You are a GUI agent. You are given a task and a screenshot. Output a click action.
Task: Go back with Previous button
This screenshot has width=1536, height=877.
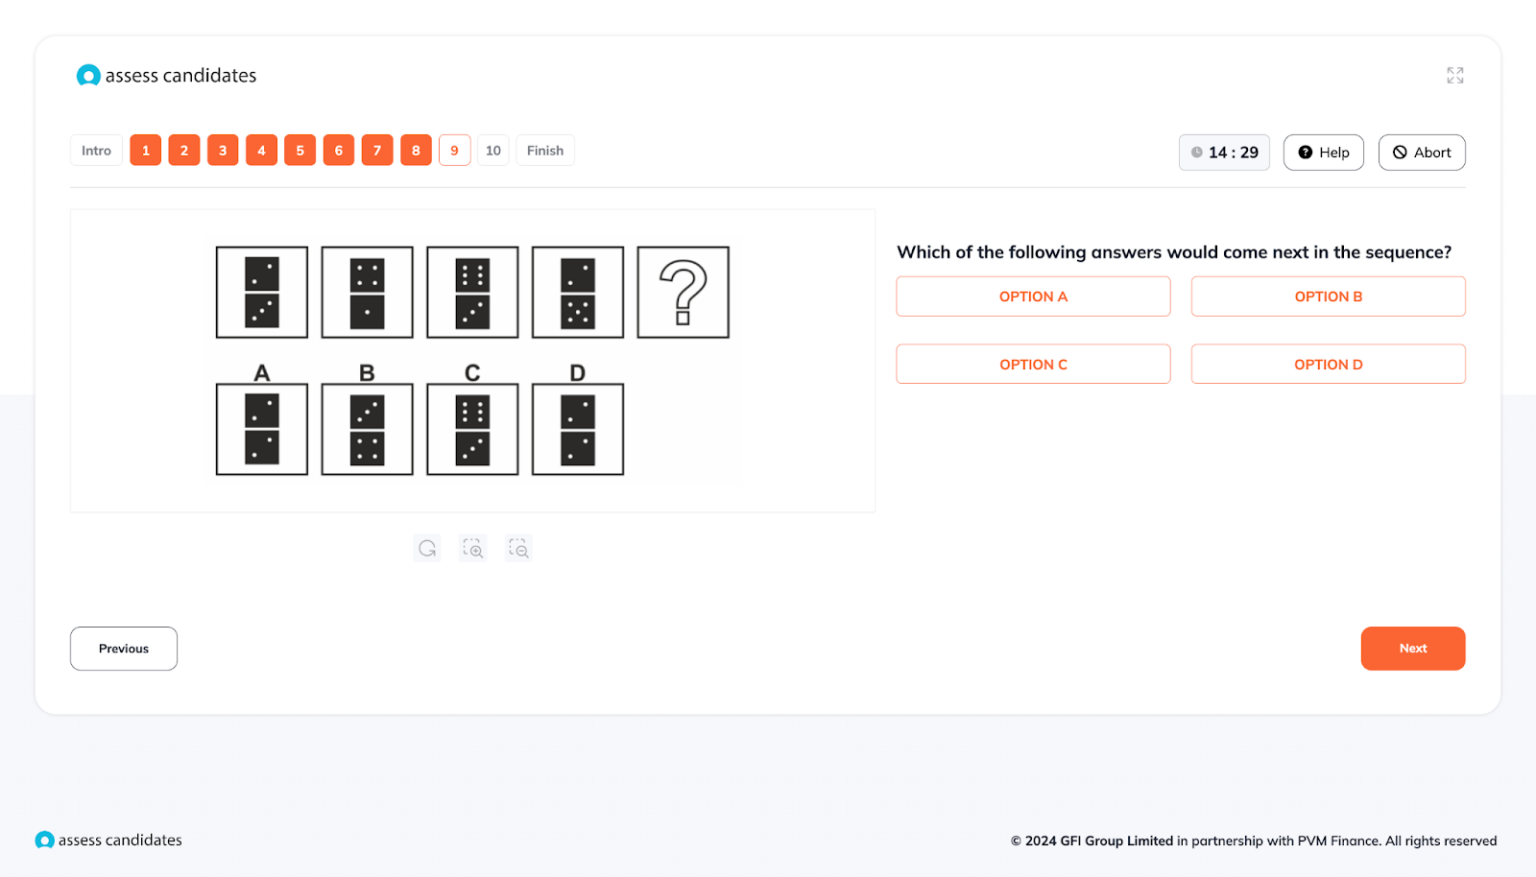(x=124, y=648)
